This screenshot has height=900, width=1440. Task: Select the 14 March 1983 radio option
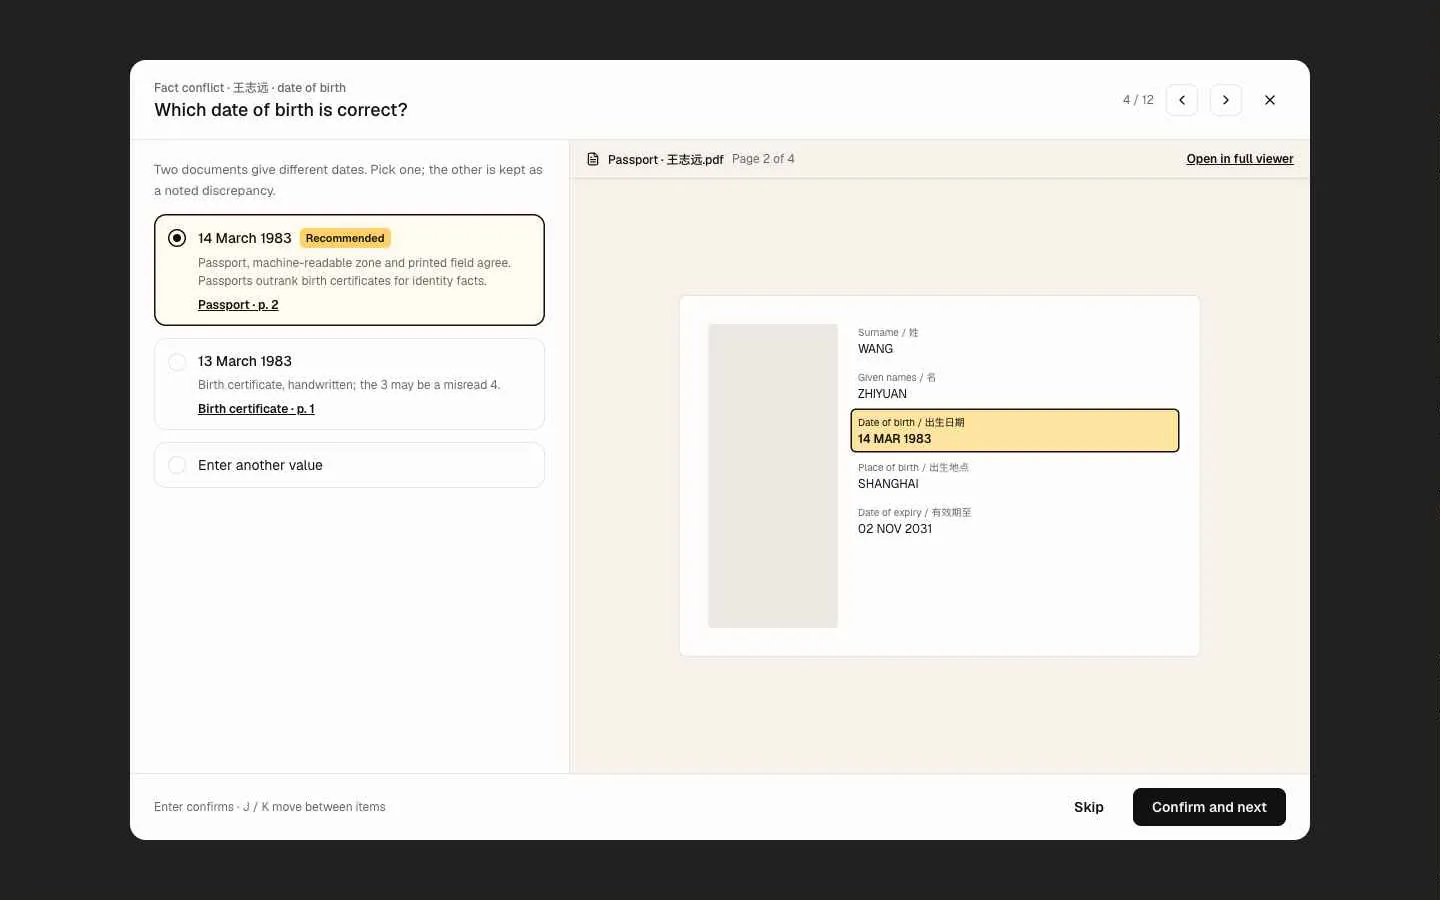tap(177, 238)
